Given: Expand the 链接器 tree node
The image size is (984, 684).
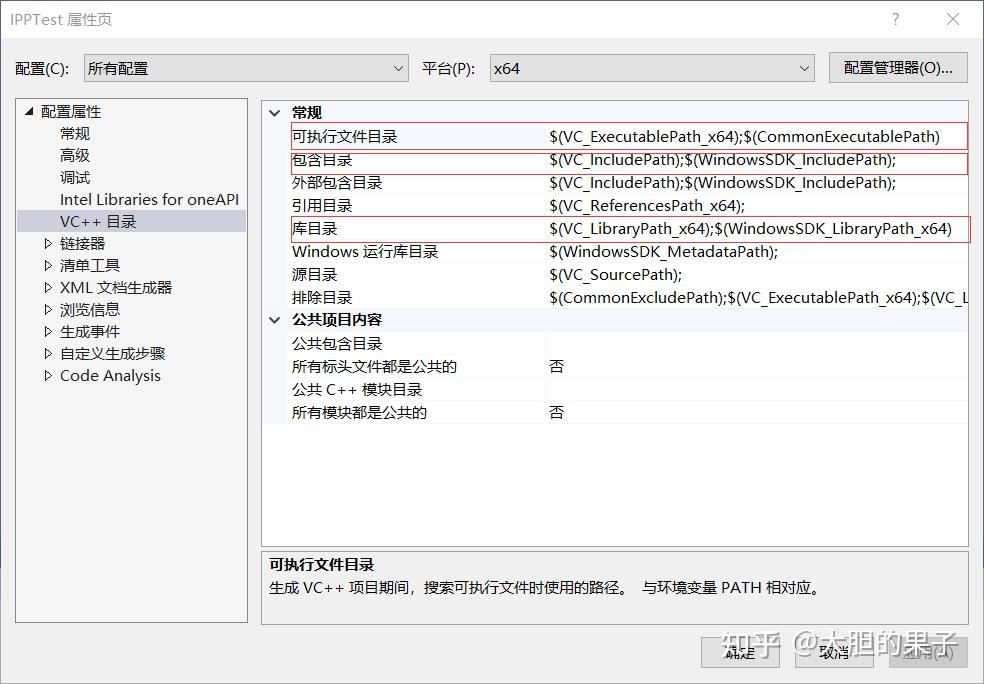Looking at the screenshot, I should point(46,243).
